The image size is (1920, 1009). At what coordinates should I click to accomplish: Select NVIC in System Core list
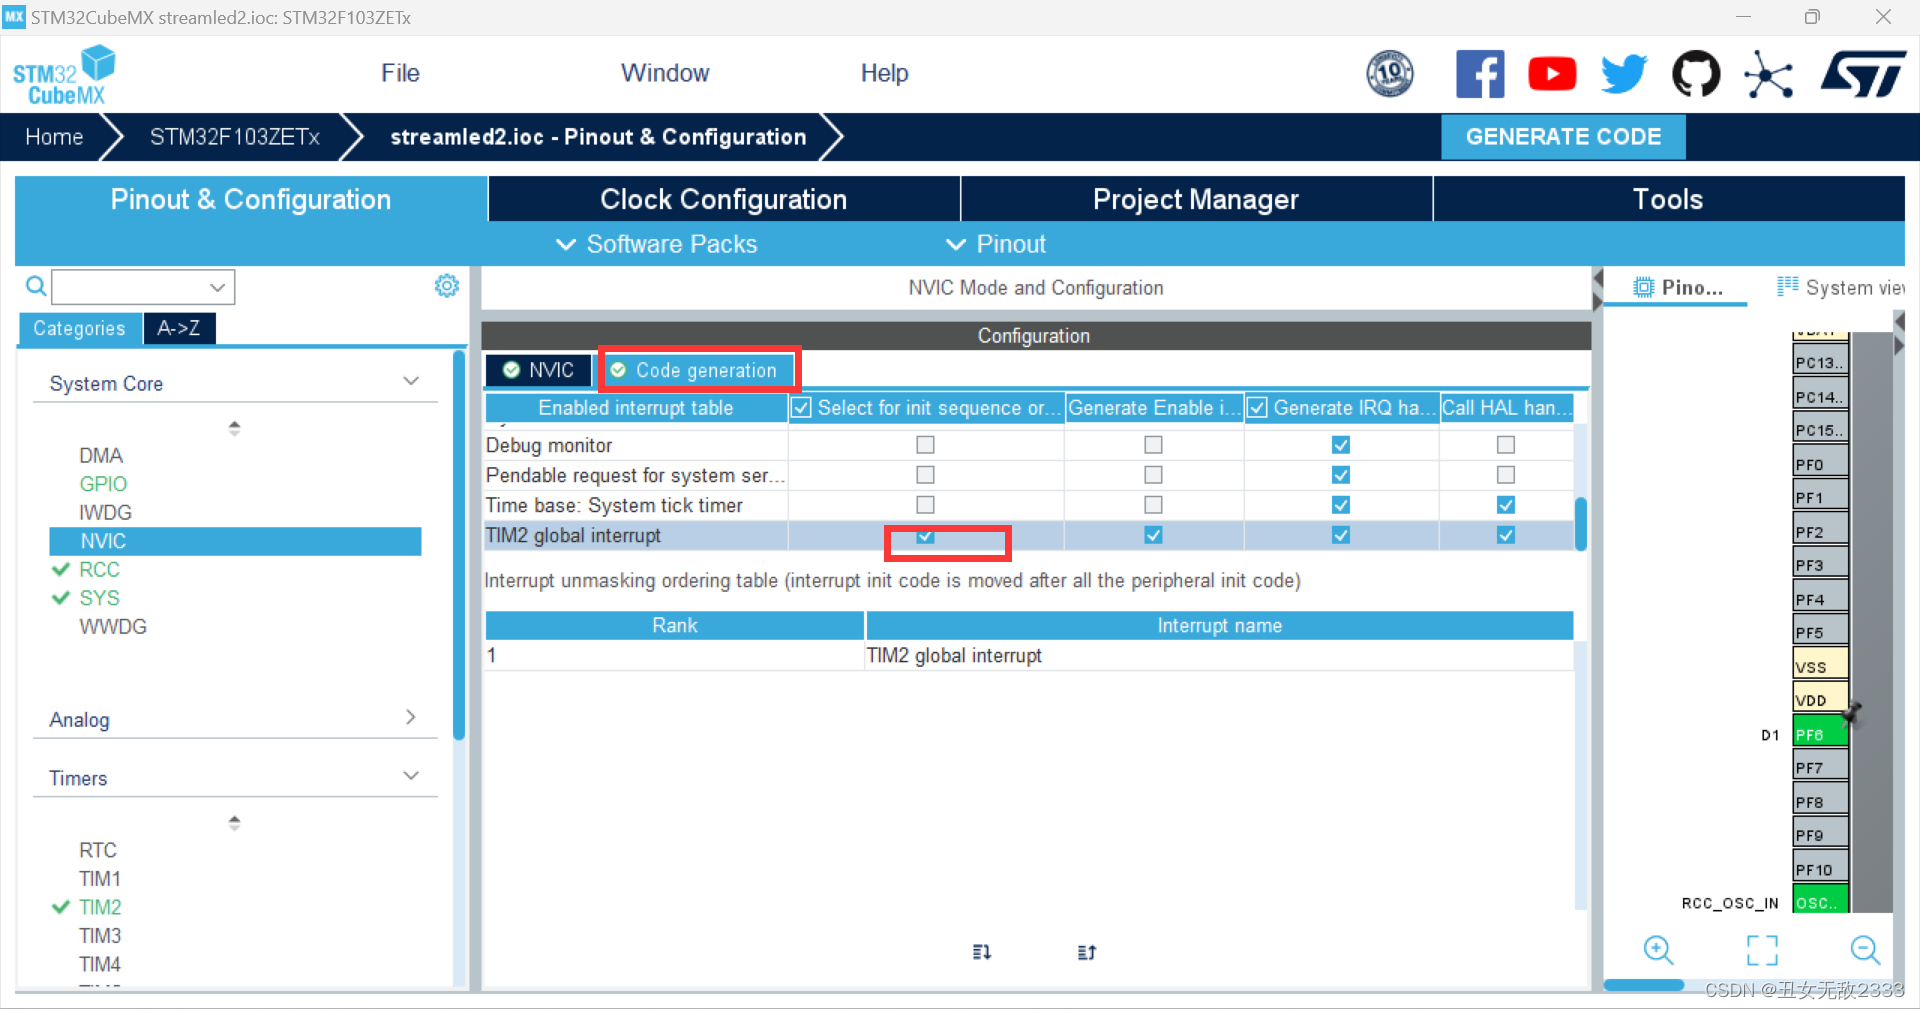(235, 541)
